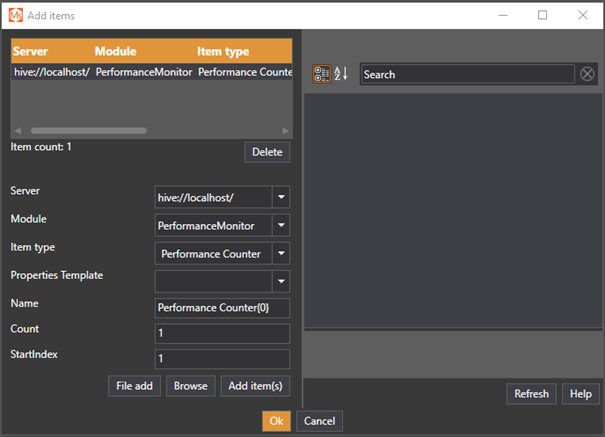Click the Cancel button

click(x=319, y=421)
